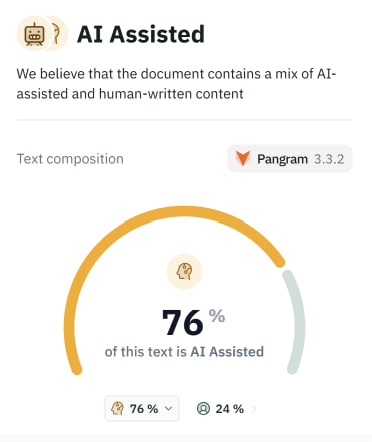Click the version number 3.3.2
The width and height of the screenshot is (372, 442).
pyautogui.click(x=329, y=159)
